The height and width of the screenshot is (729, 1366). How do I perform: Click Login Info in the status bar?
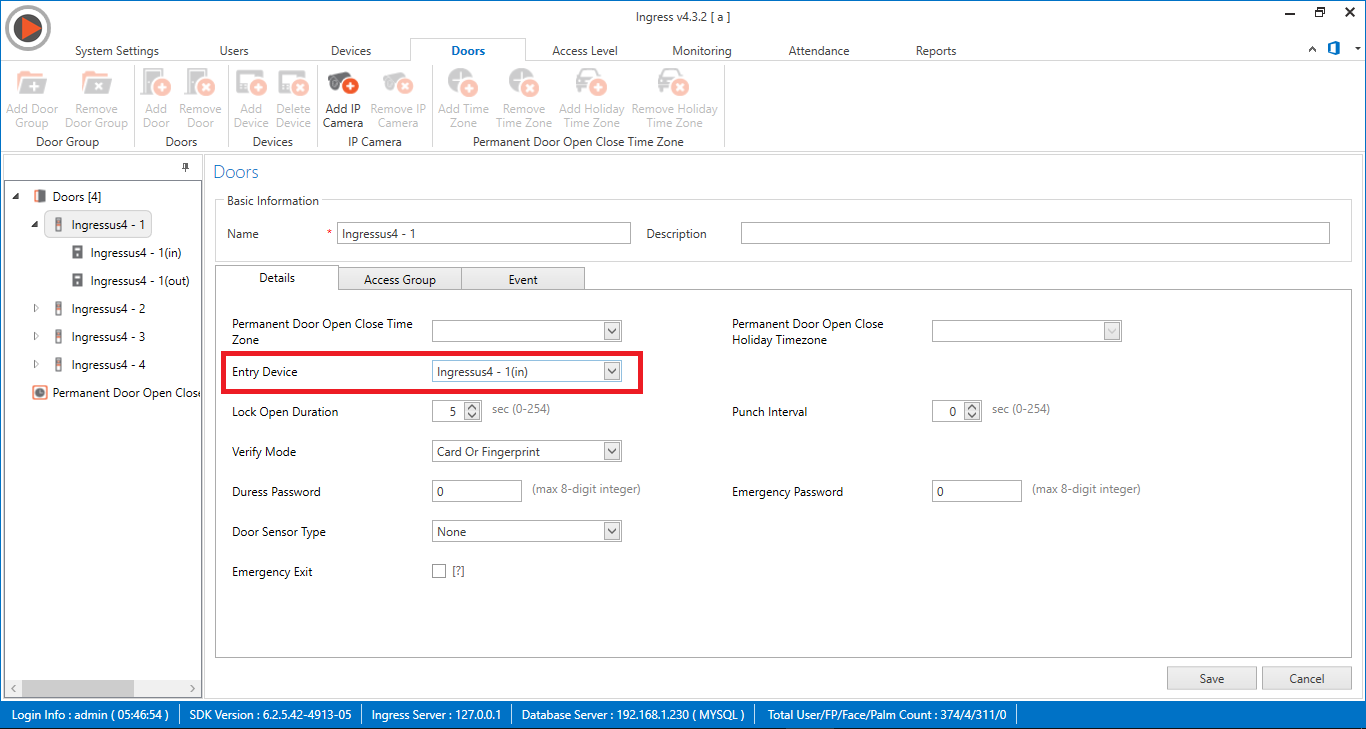pyautogui.click(x=90, y=715)
